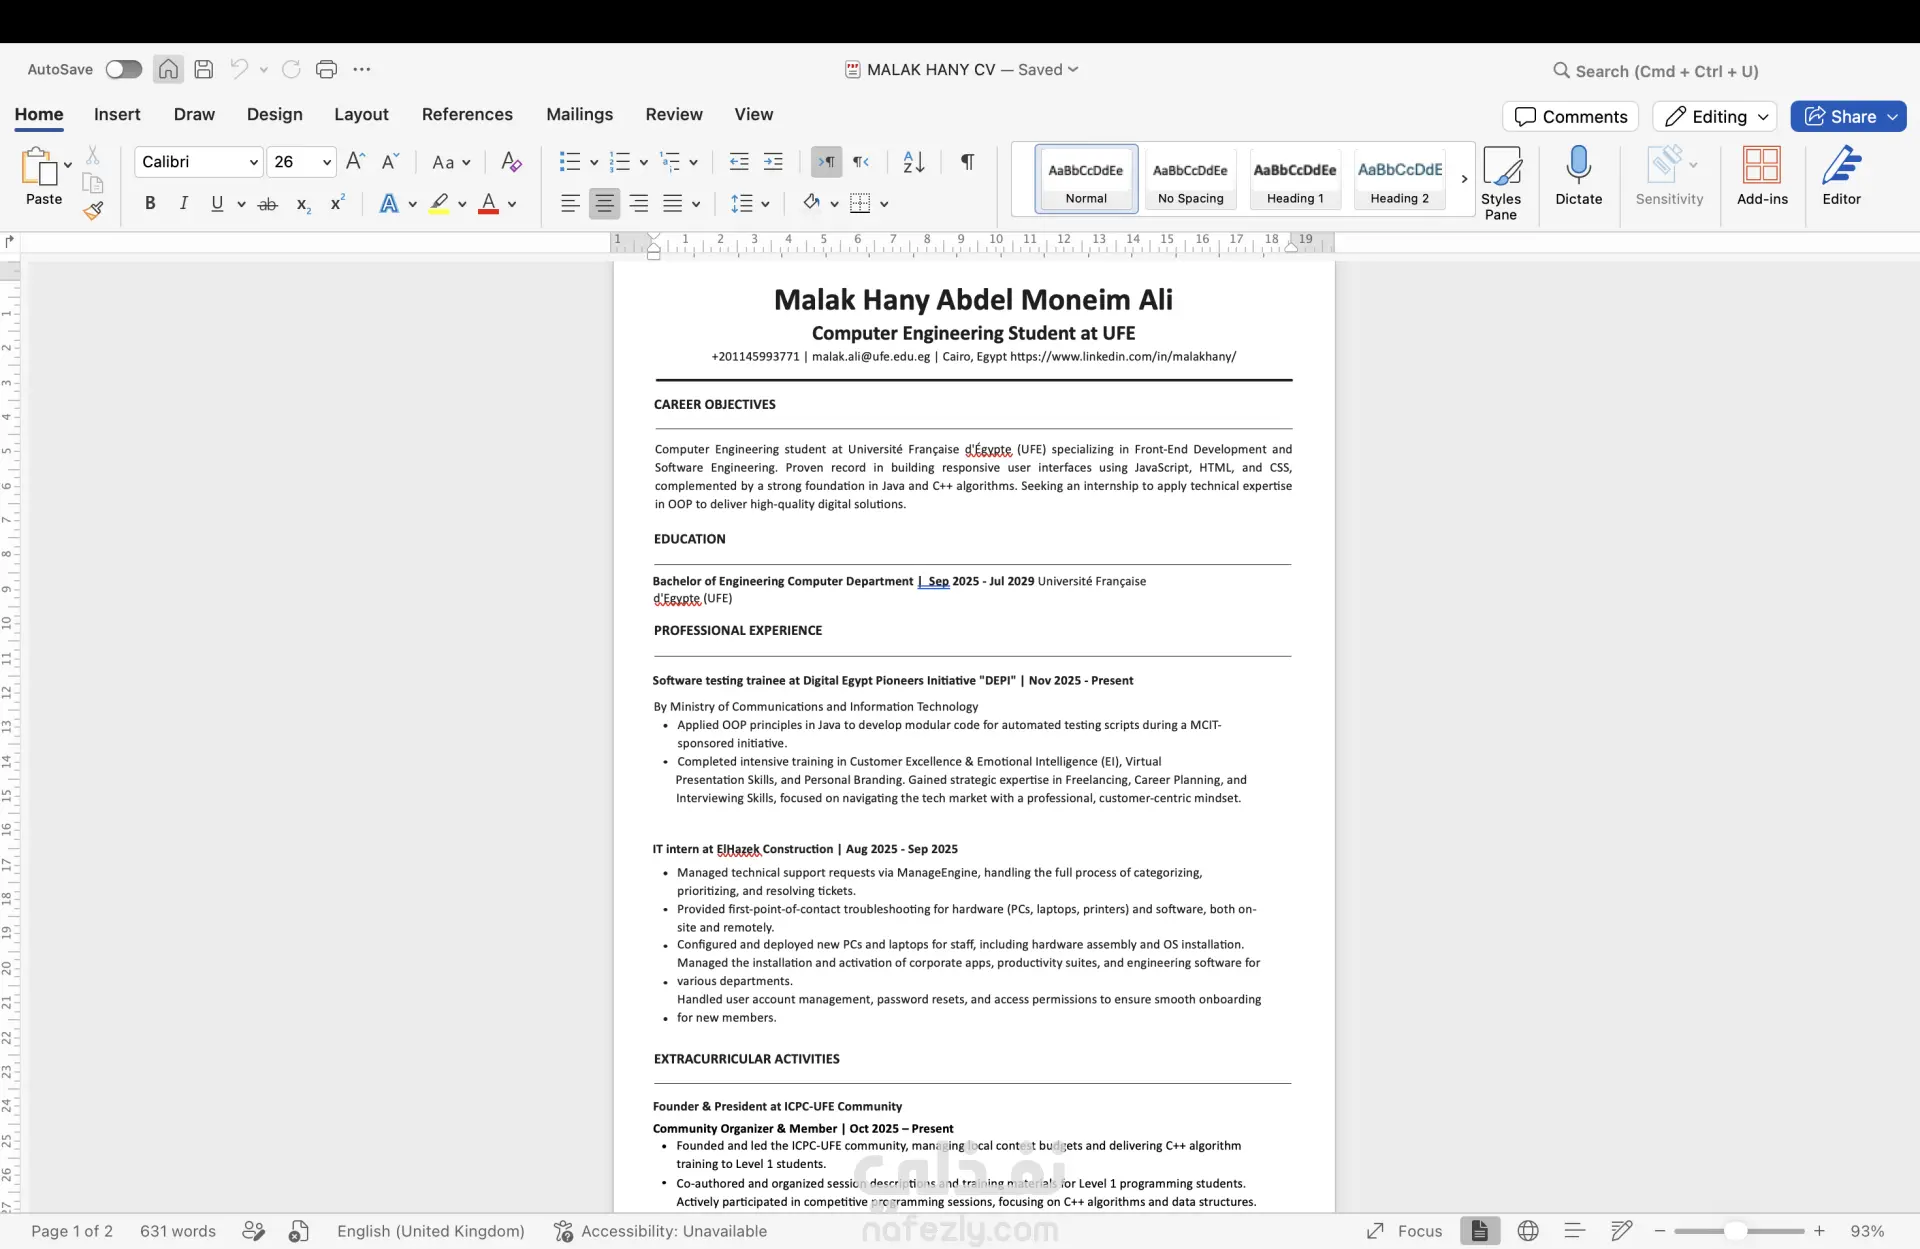Click the 631 words count

click(x=178, y=1231)
